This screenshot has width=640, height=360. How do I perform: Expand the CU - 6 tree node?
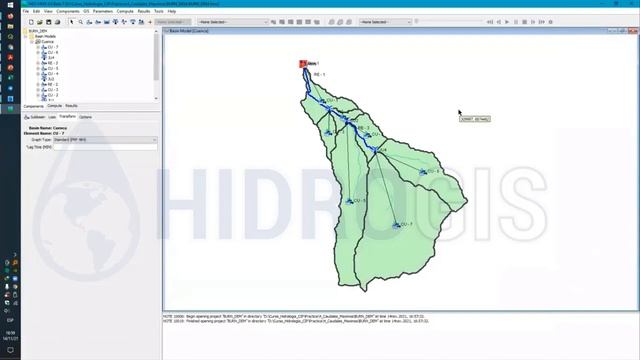(x=38, y=53)
